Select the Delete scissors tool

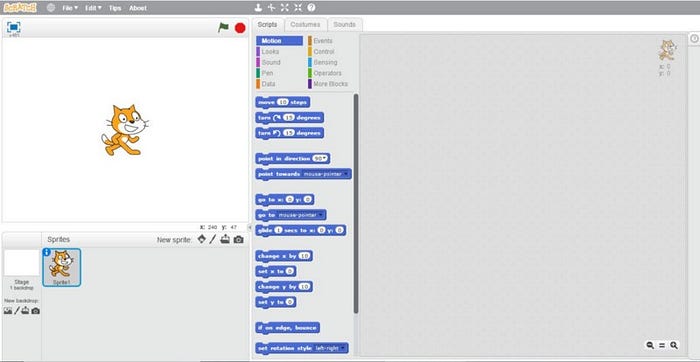271,8
